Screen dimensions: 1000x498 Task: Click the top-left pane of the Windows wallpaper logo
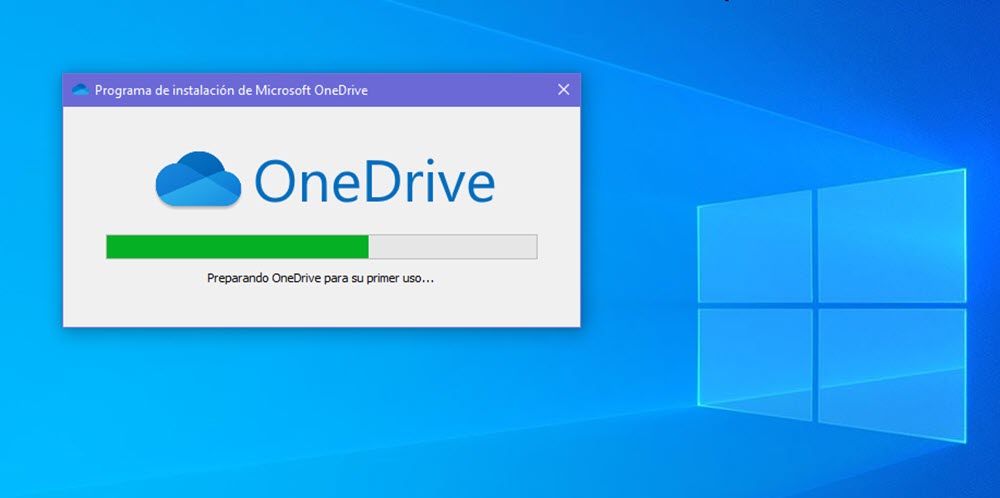click(x=754, y=246)
